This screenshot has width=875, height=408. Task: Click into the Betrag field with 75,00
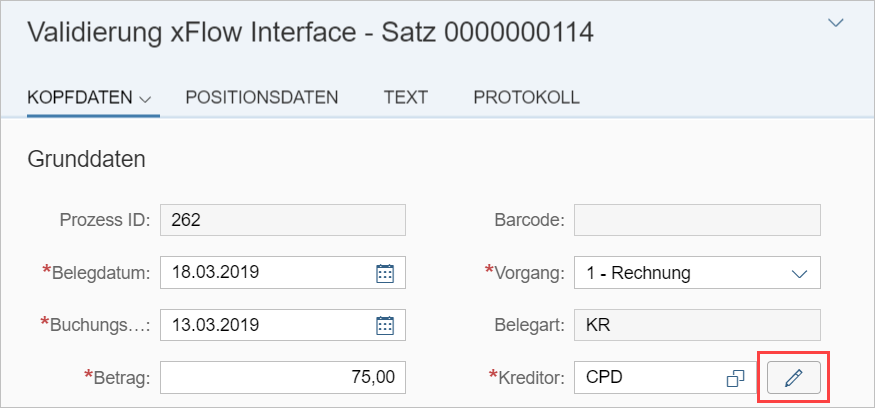(282, 378)
